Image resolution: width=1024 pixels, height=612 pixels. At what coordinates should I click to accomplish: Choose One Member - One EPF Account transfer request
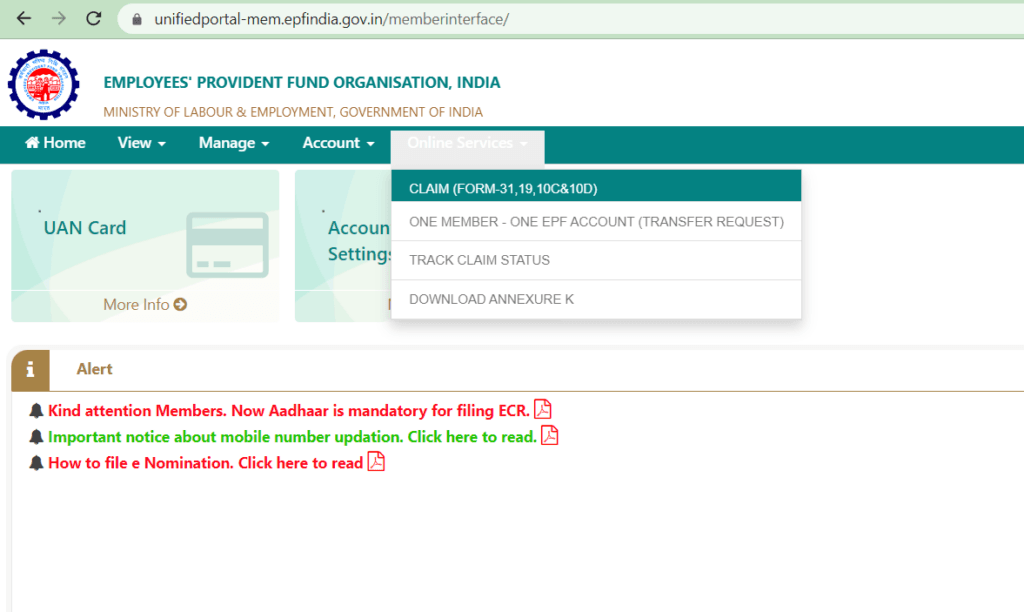point(596,222)
